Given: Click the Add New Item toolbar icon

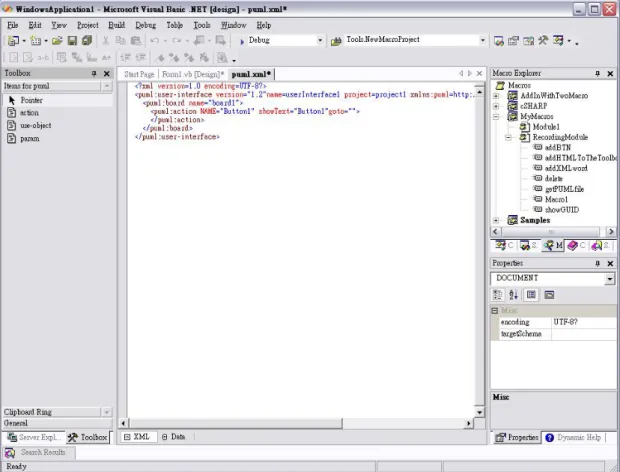Looking at the screenshot, I should (36, 40).
